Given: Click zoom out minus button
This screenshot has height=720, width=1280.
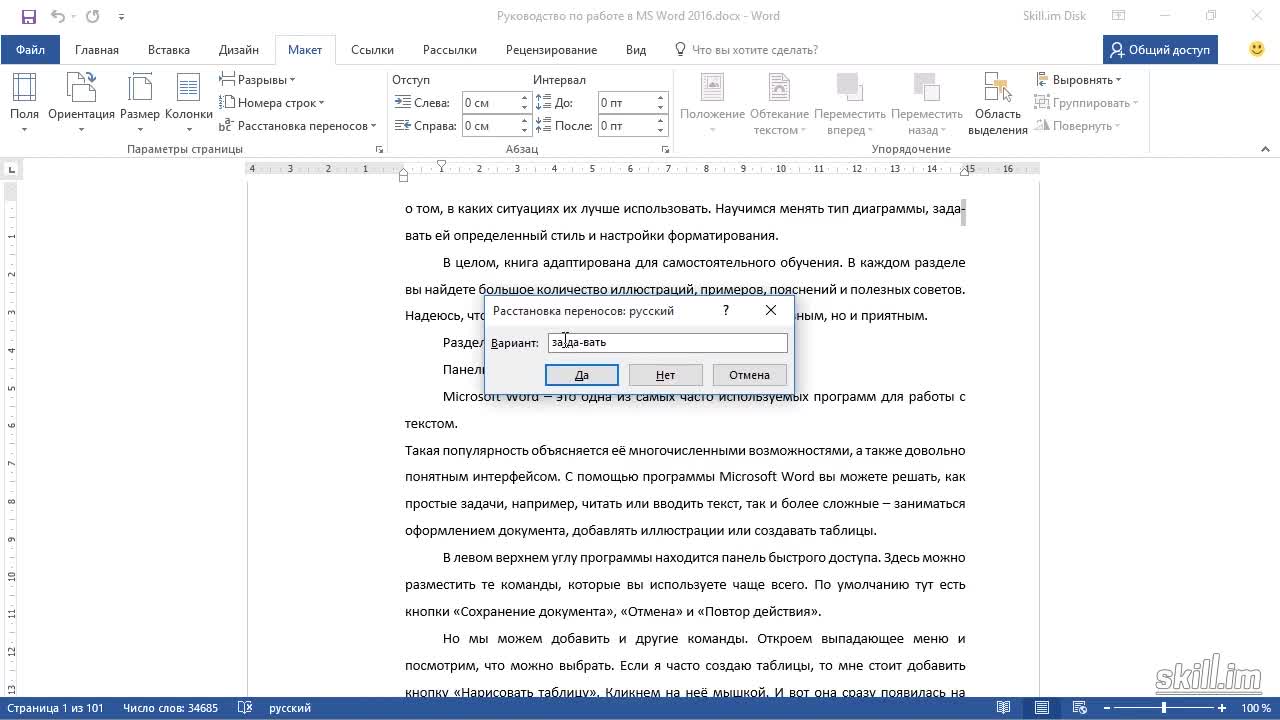Looking at the screenshot, I should pyautogui.click(x=1109, y=708).
